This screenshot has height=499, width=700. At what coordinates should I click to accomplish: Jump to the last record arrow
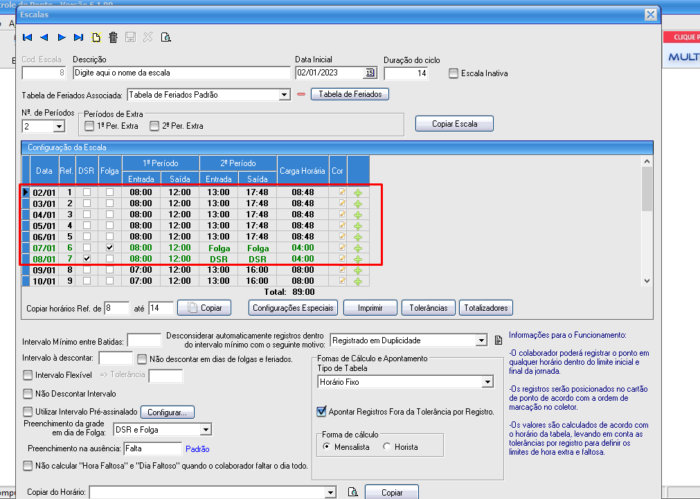click(x=79, y=38)
